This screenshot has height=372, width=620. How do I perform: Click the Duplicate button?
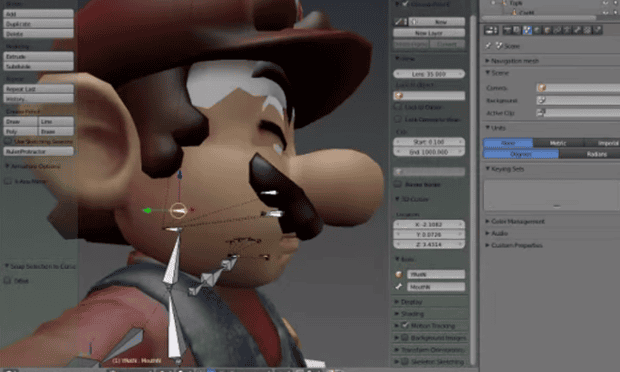tap(38, 24)
